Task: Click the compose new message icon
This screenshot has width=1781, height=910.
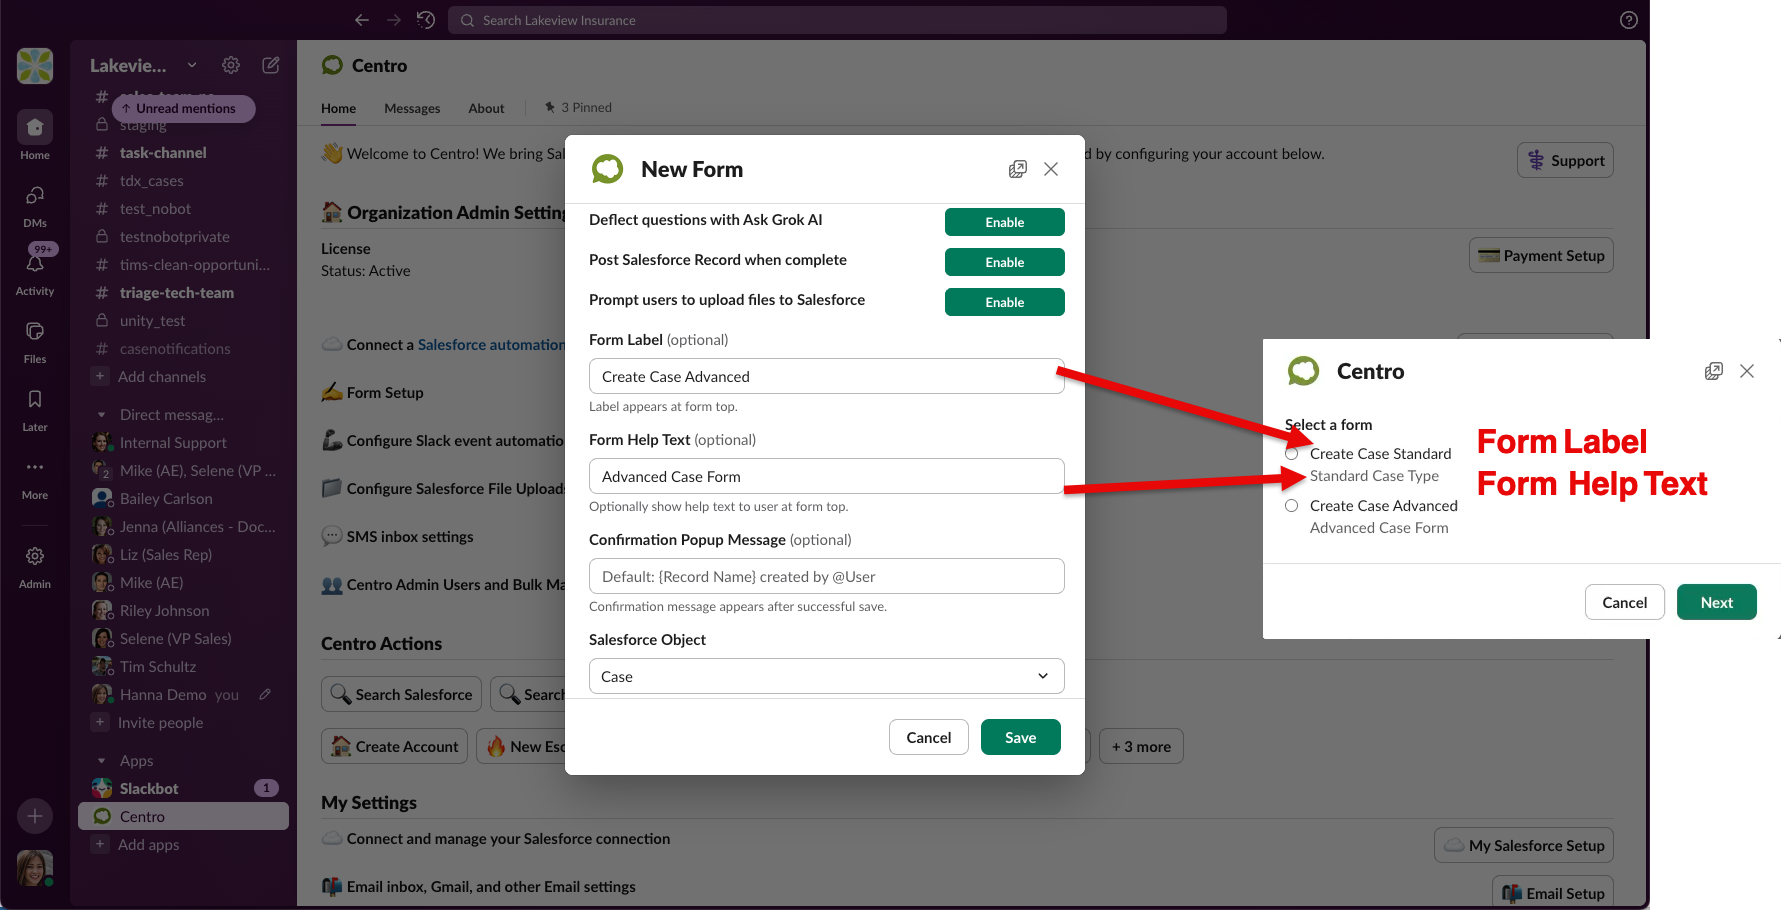Action: tap(271, 65)
